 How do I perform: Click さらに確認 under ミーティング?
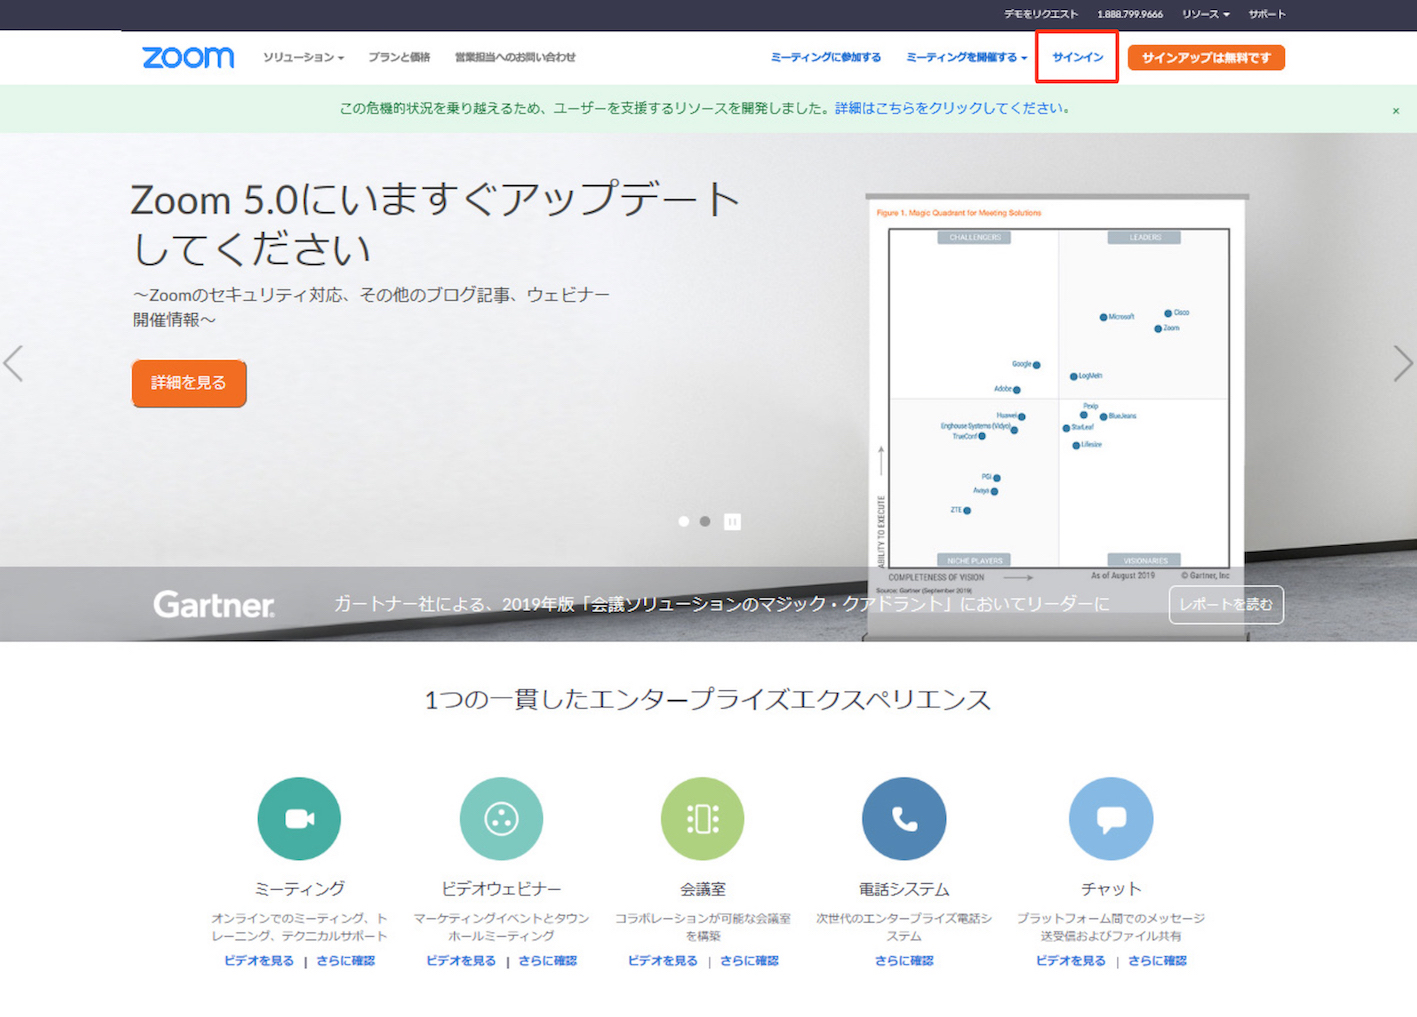pos(345,960)
